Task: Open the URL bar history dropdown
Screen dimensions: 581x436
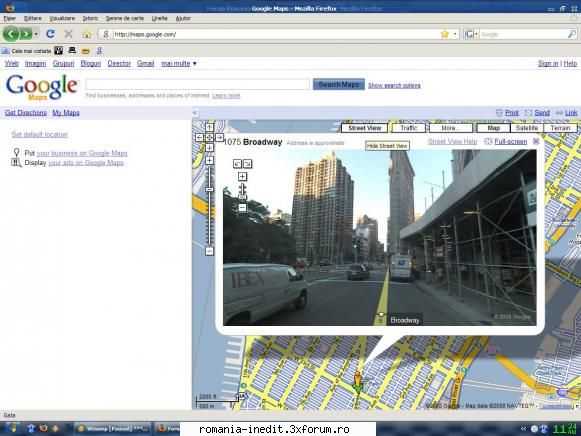Action: point(455,34)
